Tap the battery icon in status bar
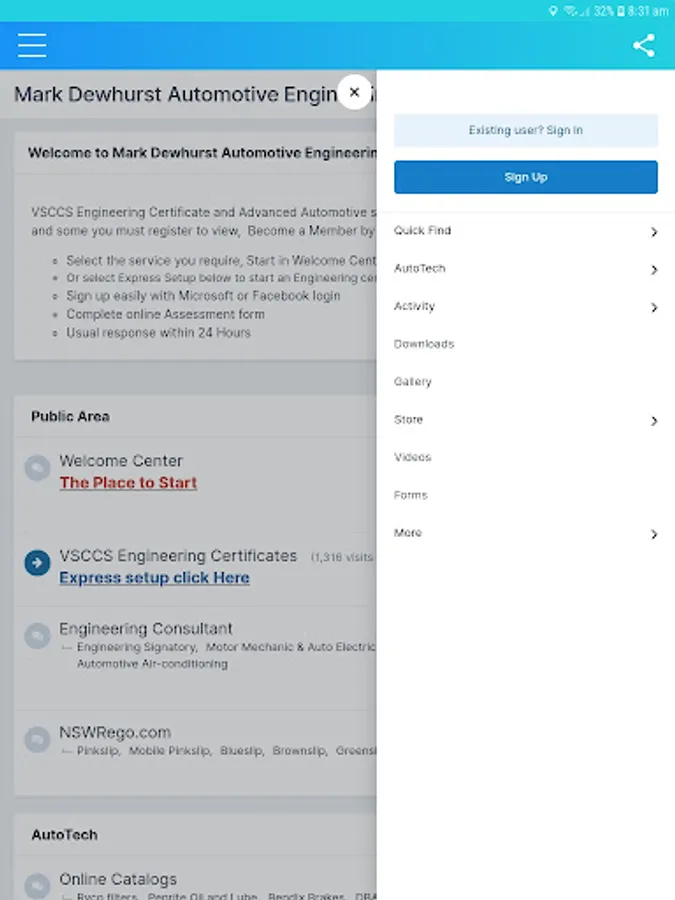Screen dimensions: 675x900 [620, 11]
